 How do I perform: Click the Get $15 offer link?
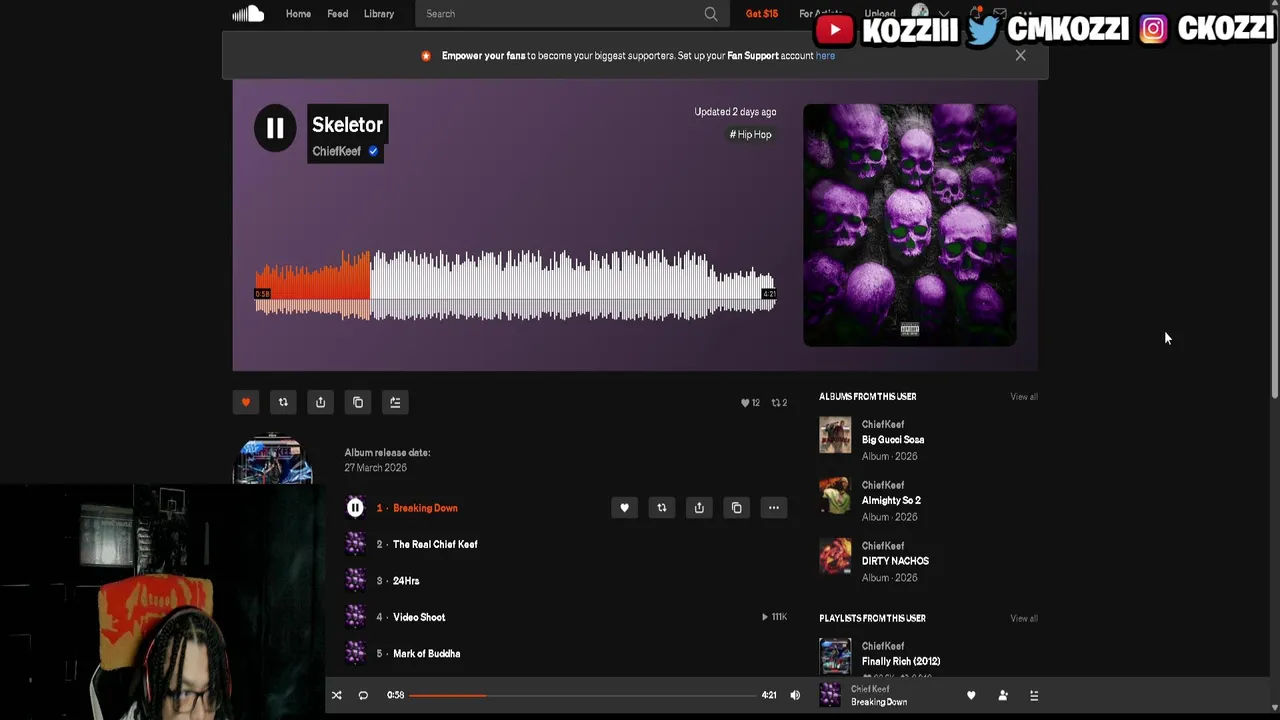click(762, 14)
